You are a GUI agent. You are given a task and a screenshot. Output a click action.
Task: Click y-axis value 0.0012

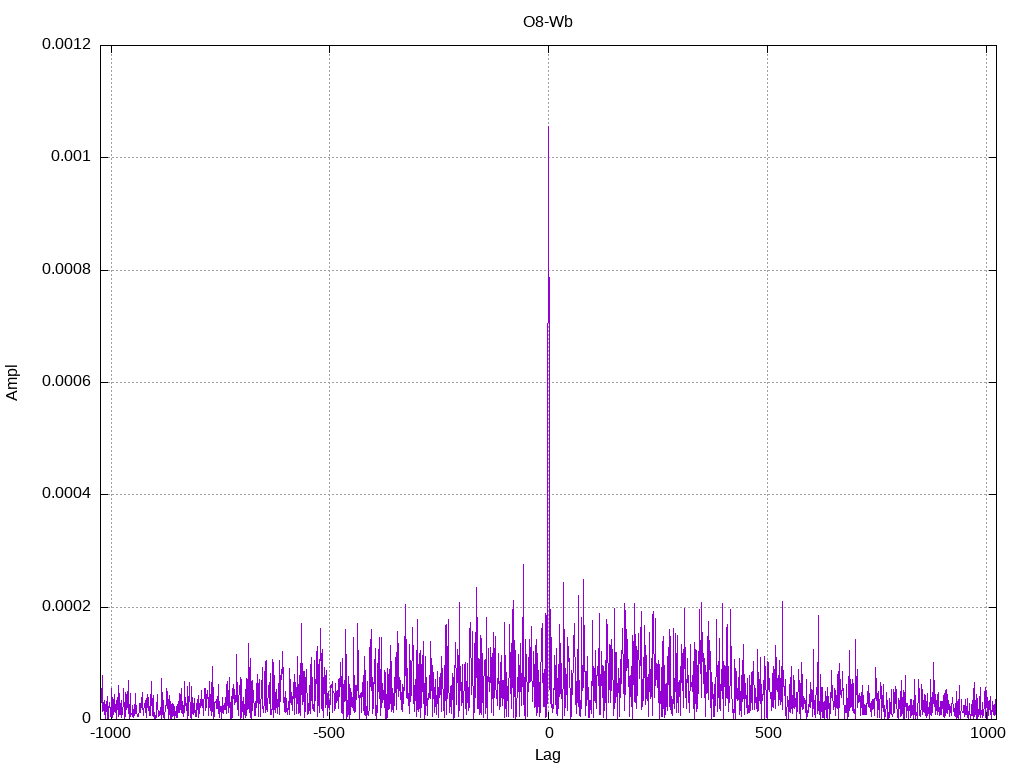(67, 44)
